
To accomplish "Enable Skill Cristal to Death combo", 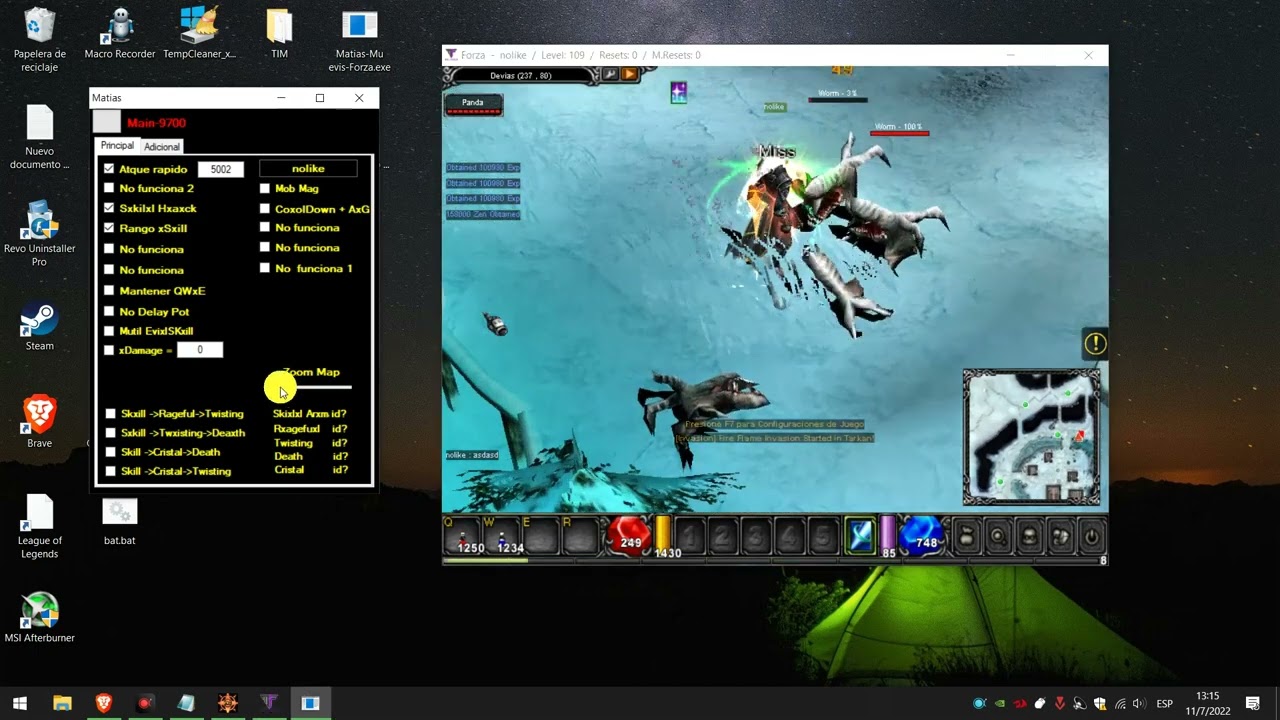I will point(111,452).
